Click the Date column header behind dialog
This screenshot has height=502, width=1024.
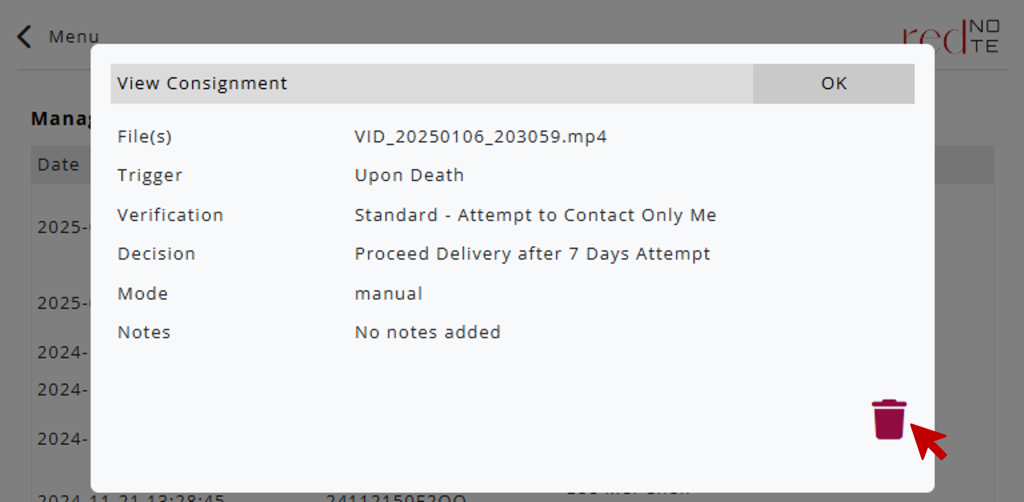click(58, 164)
